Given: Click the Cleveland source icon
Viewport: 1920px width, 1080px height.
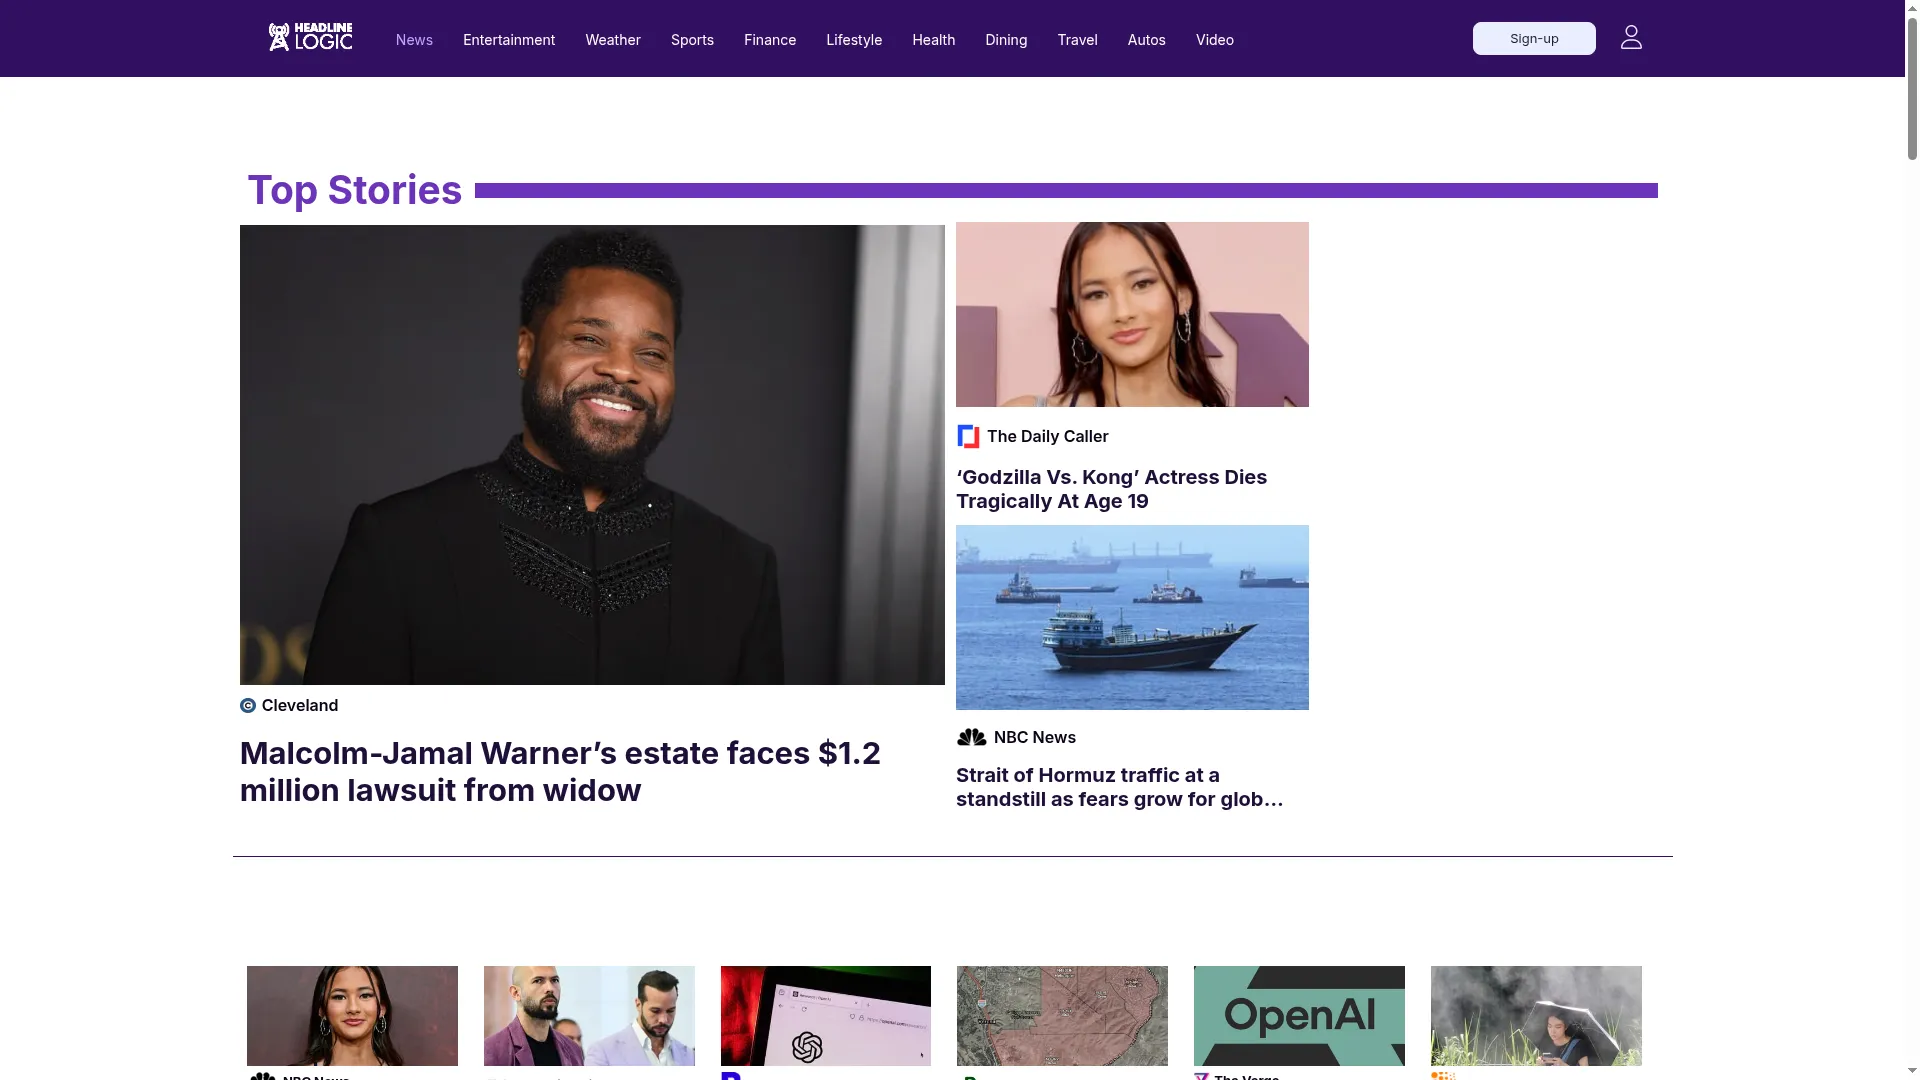Looking at the screenshot, I should [248, 706].
